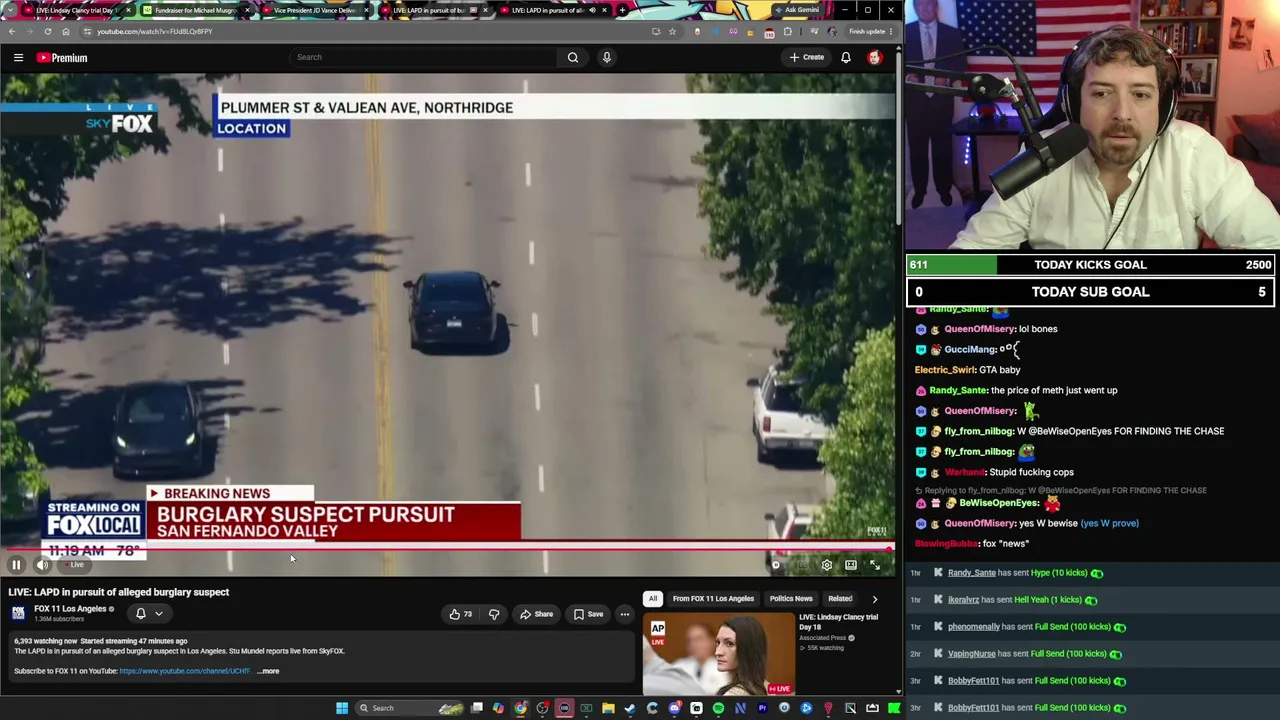Open more actions three-dot menu under video

pos(625,614)
